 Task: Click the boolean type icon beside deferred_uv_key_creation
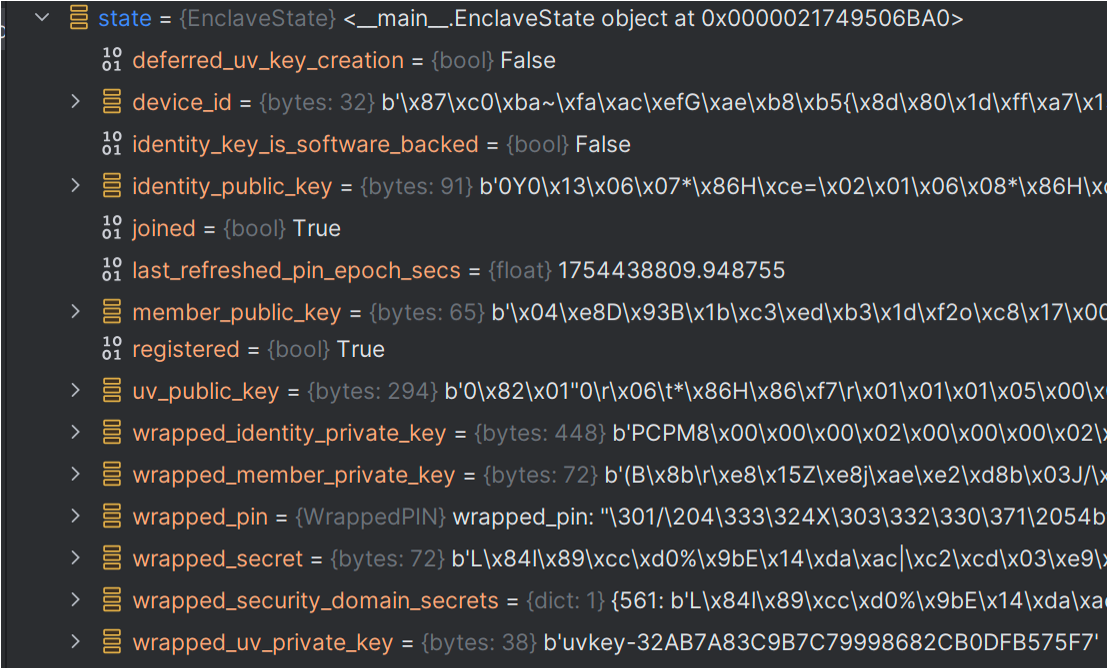(111, 60)
